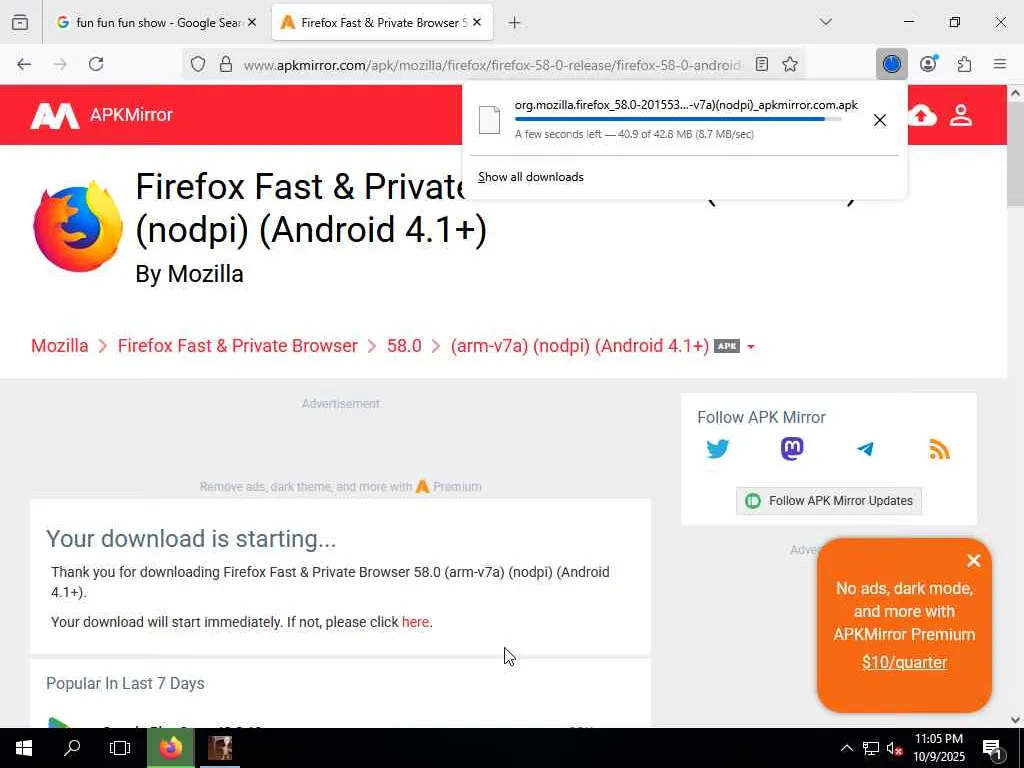This screenshot has width=1024, height=768.
Task: Show hidden system tray icons
Action: [x=846, y=748]
